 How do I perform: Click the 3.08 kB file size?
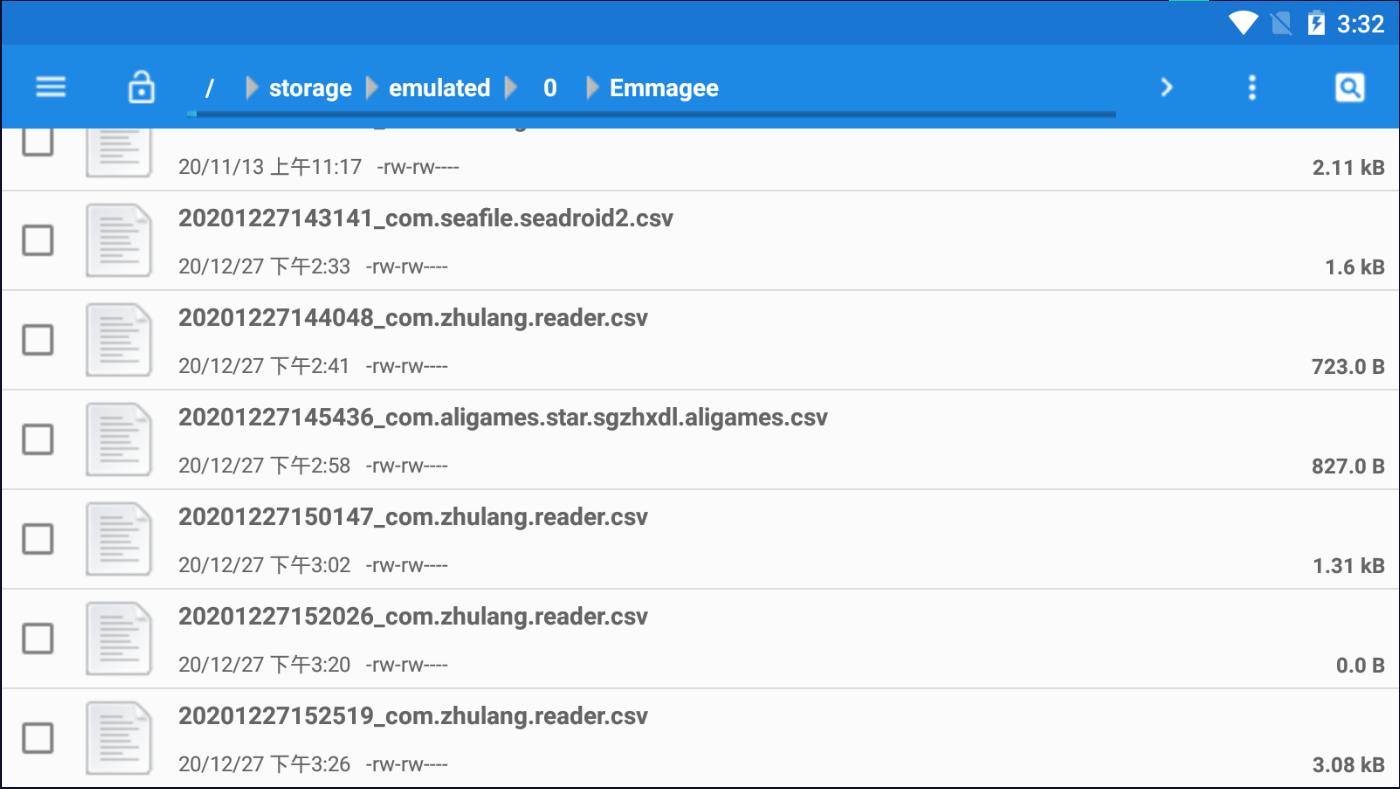(1348, 765)
